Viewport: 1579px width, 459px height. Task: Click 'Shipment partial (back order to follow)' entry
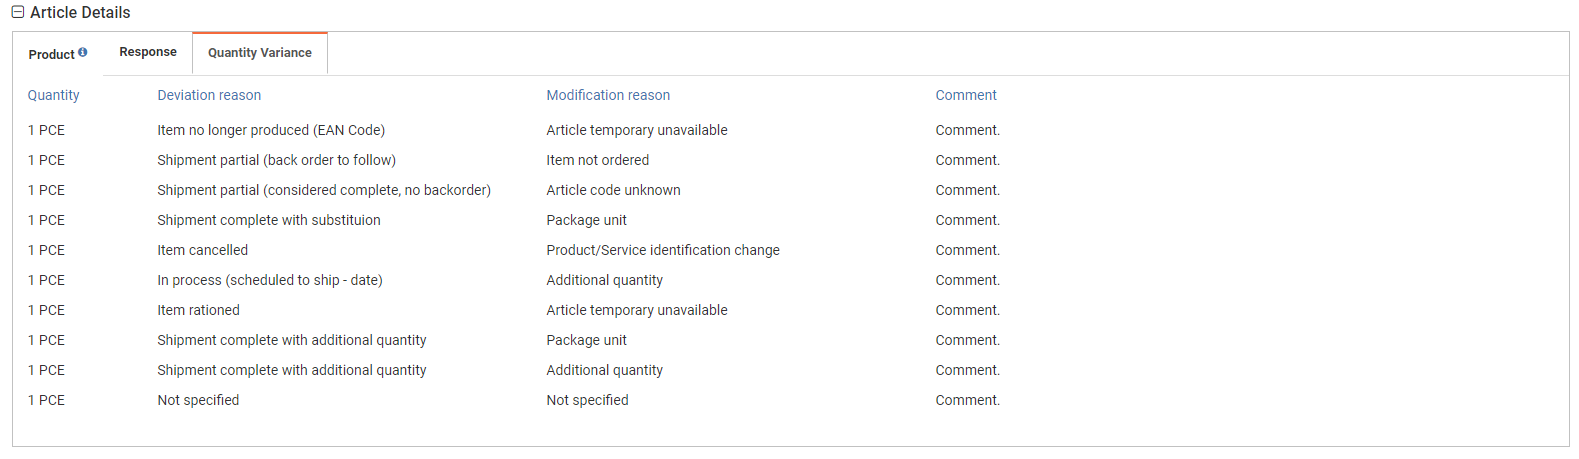tap(276, 160)
